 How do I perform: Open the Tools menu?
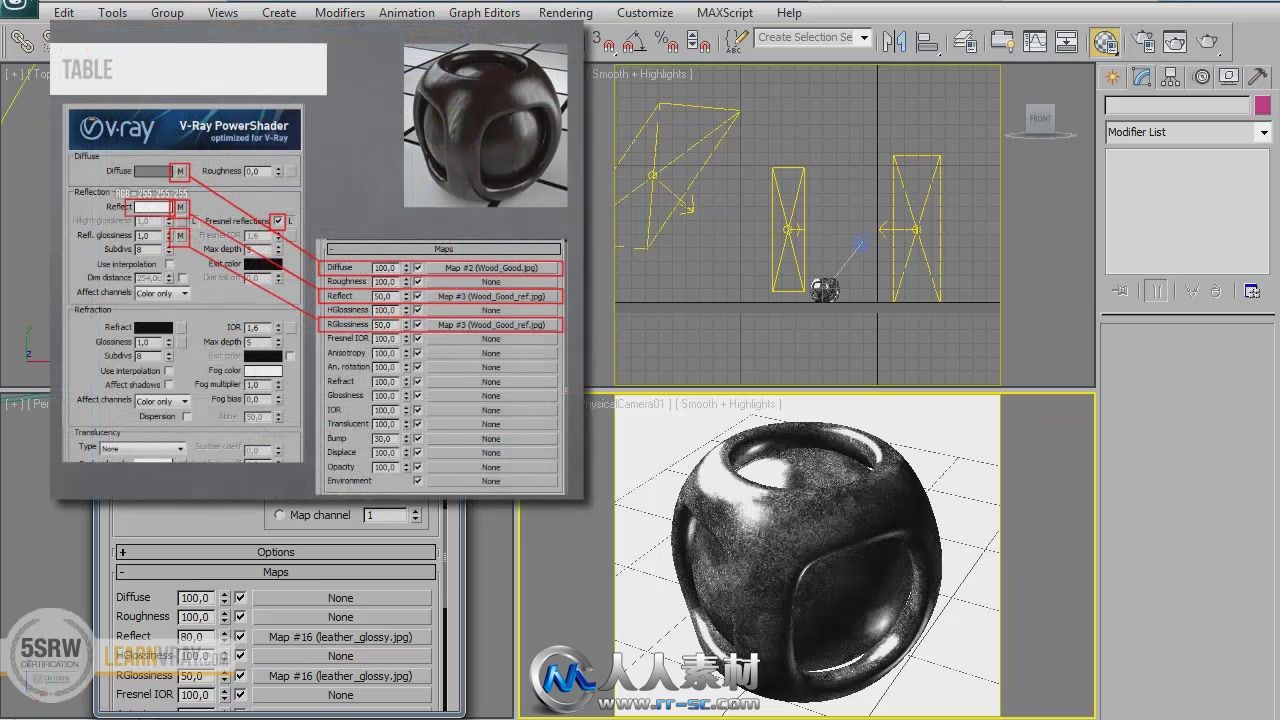(x=112, y=13)
